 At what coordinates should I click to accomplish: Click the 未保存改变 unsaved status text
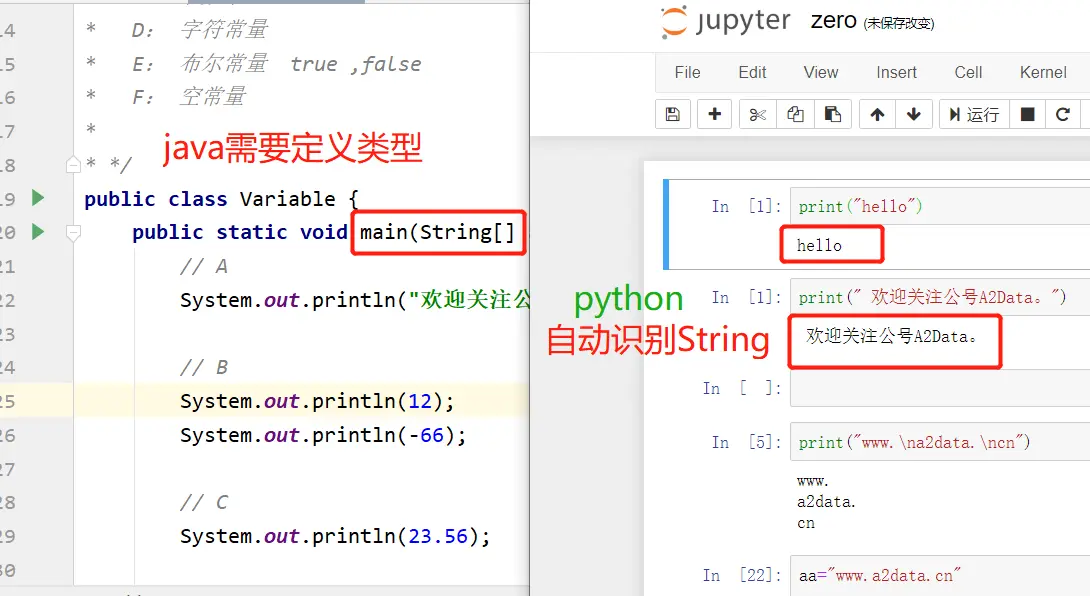(899, 24)
